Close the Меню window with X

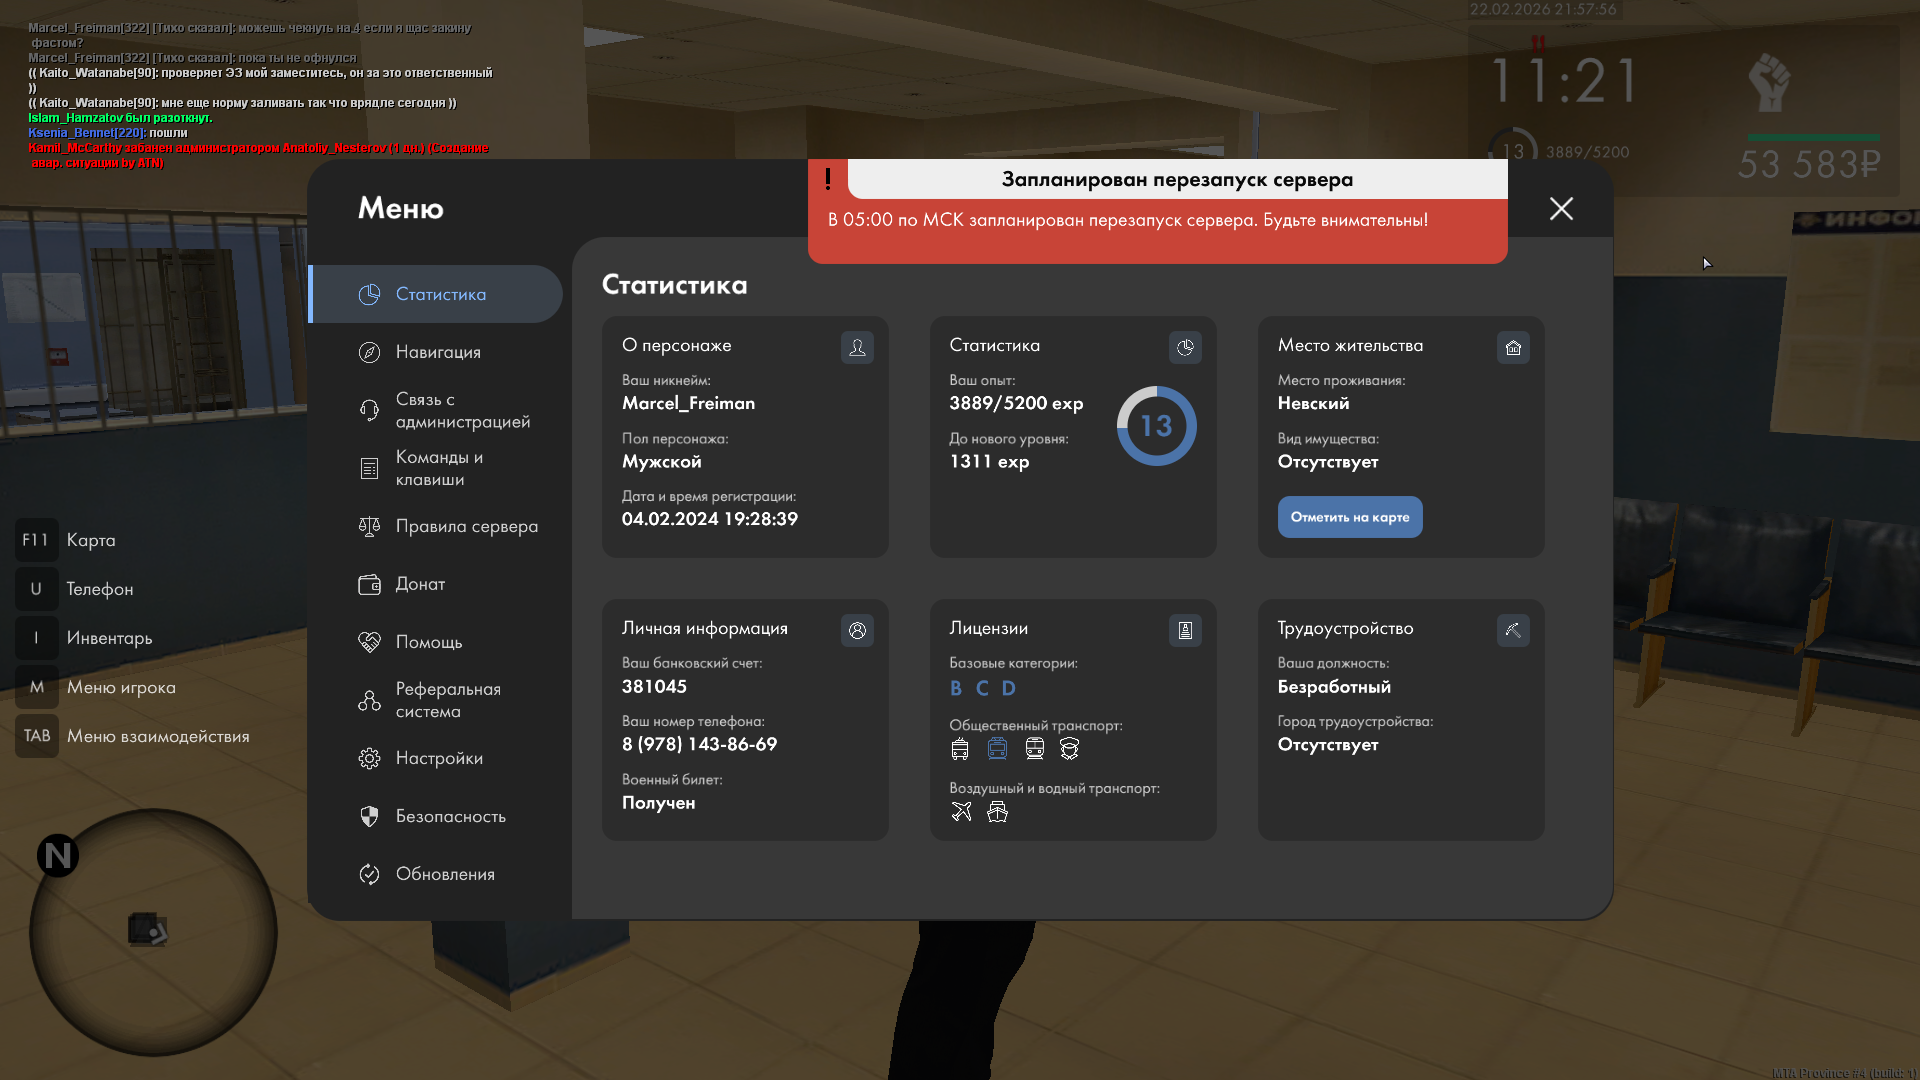tap(1561, 208)
